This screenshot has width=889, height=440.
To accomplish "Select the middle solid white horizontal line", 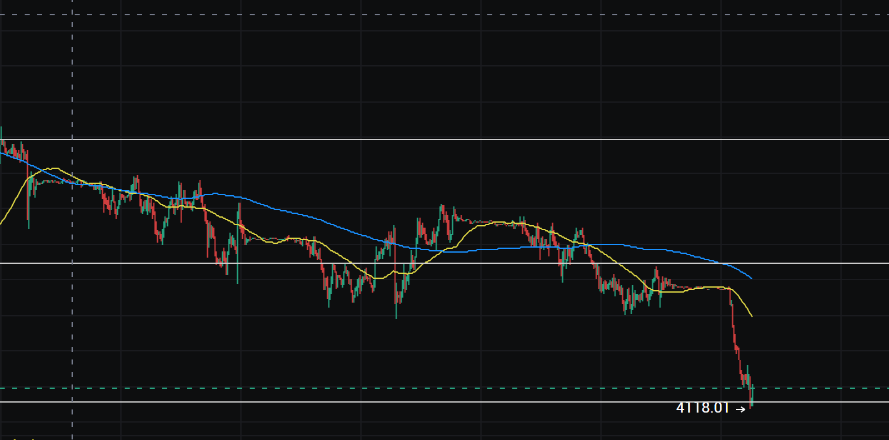I will pyautogui.click(x=444, y=263).
